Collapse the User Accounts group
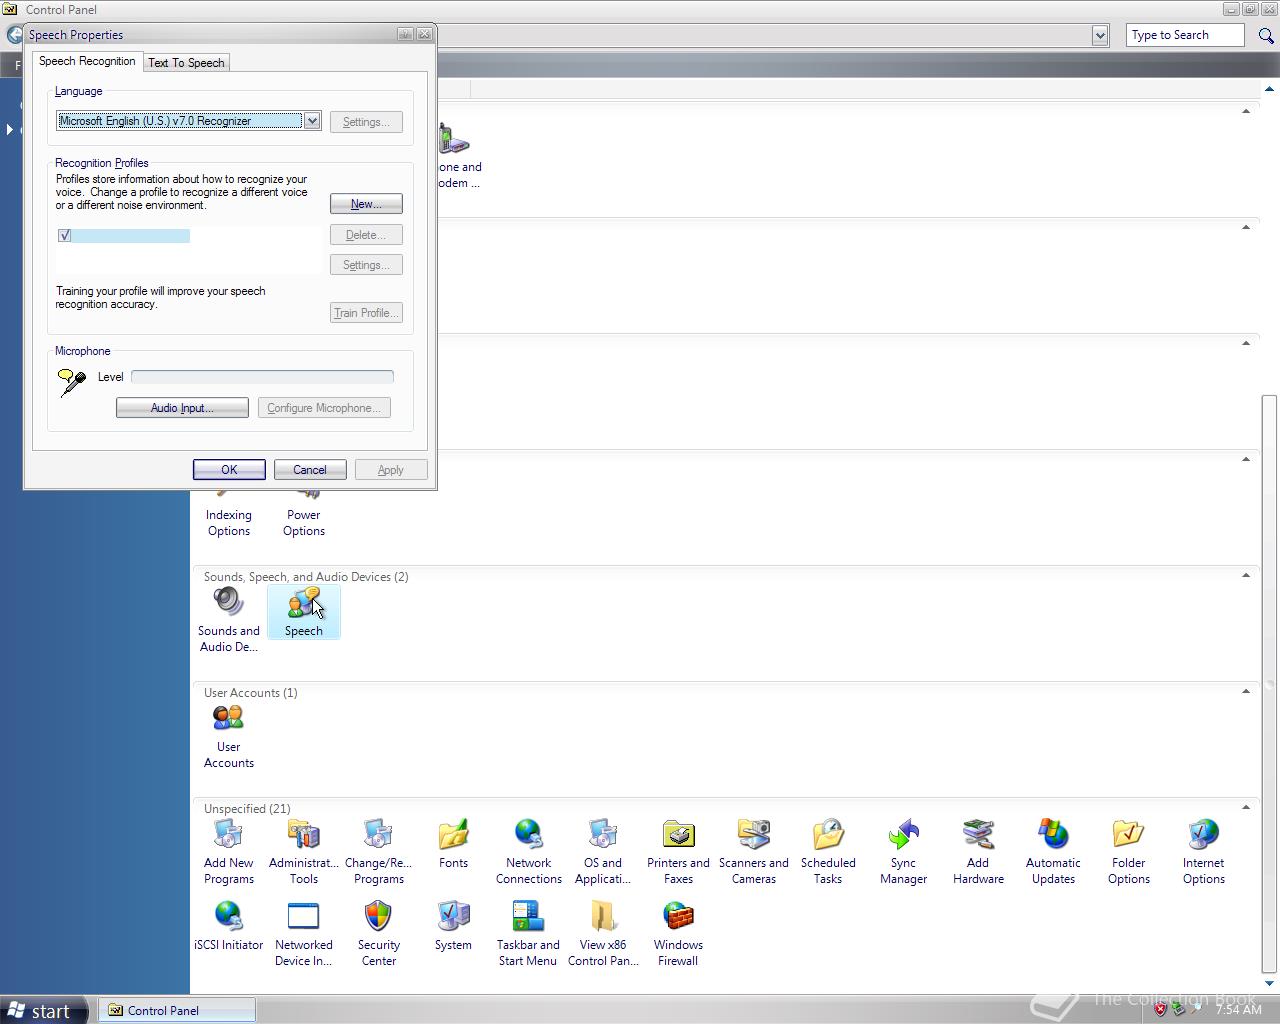 pos(1246,691)
